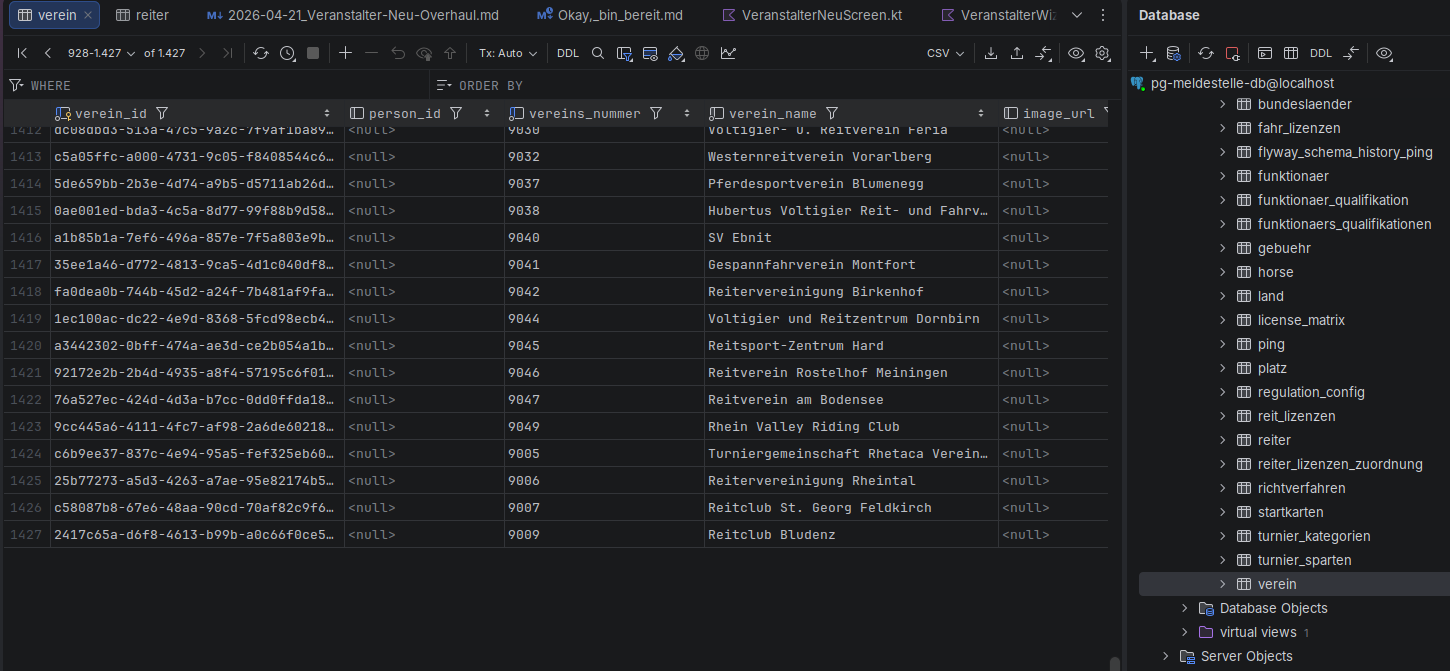Open the grid settings gear icon
1450x671 pixels.
[x=1102, y=53]
